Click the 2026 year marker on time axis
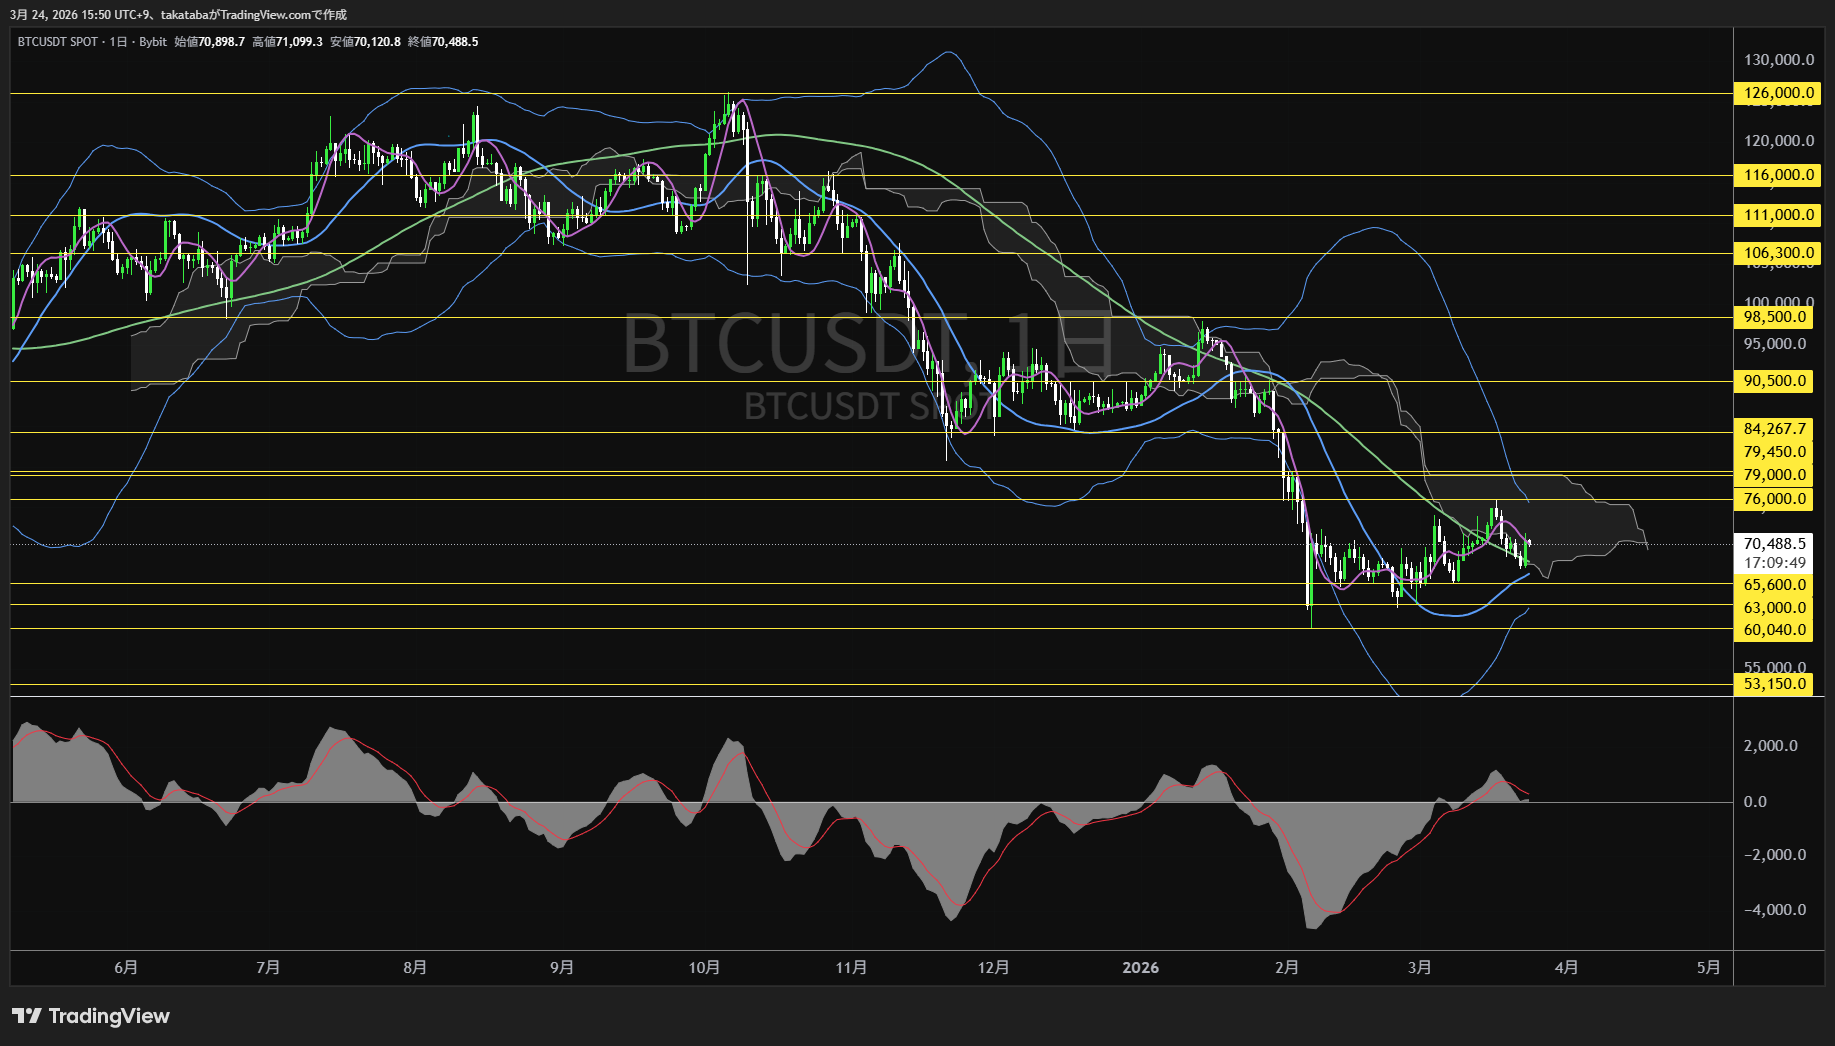This screenshot has width=1835, height=1046. pyautogui.click(x=1140, y=967)
